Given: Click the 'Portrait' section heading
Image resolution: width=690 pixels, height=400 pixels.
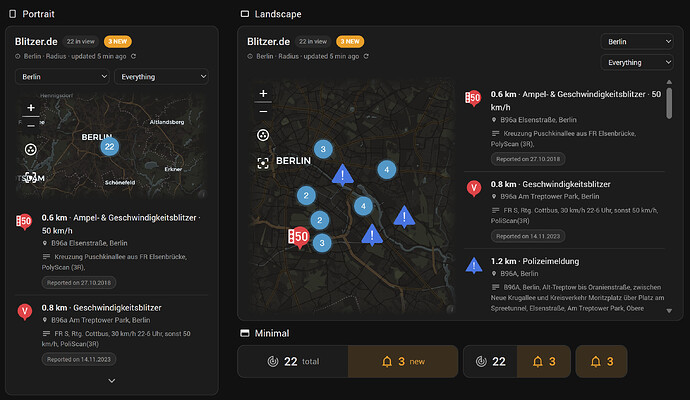Looking at the screenshot, I should pos(38,14).
